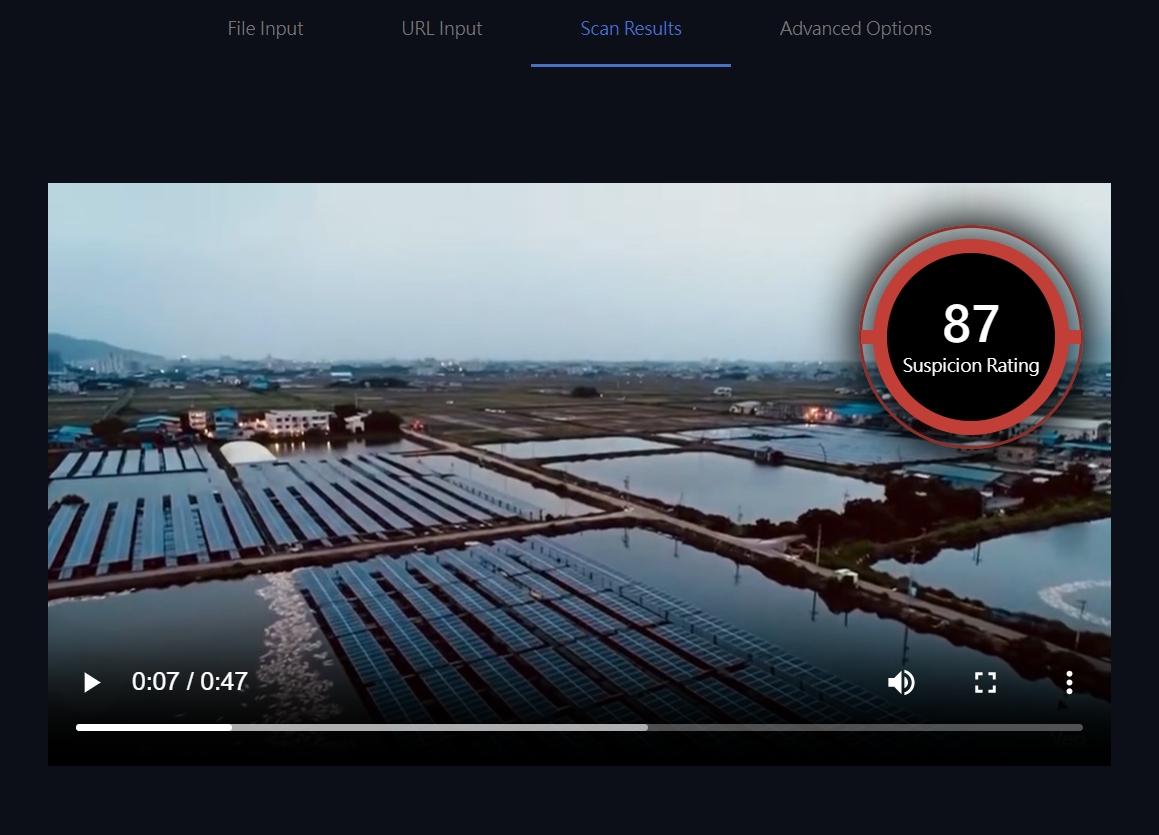The width and height of the screenshot is (1159, 835).
Task: Click the Suspicion Rating label text
Action: coord(970,366)
